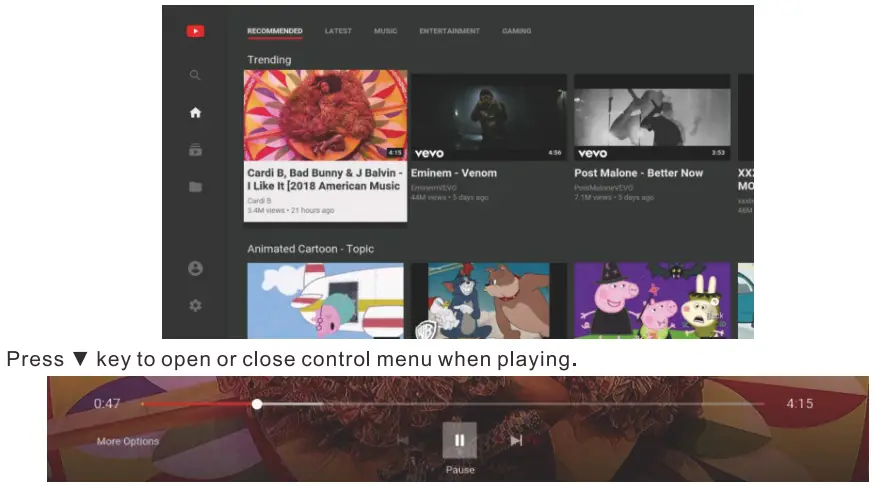Pause the playing video
This screenshot has width=873, height=486.
point(459,440)
